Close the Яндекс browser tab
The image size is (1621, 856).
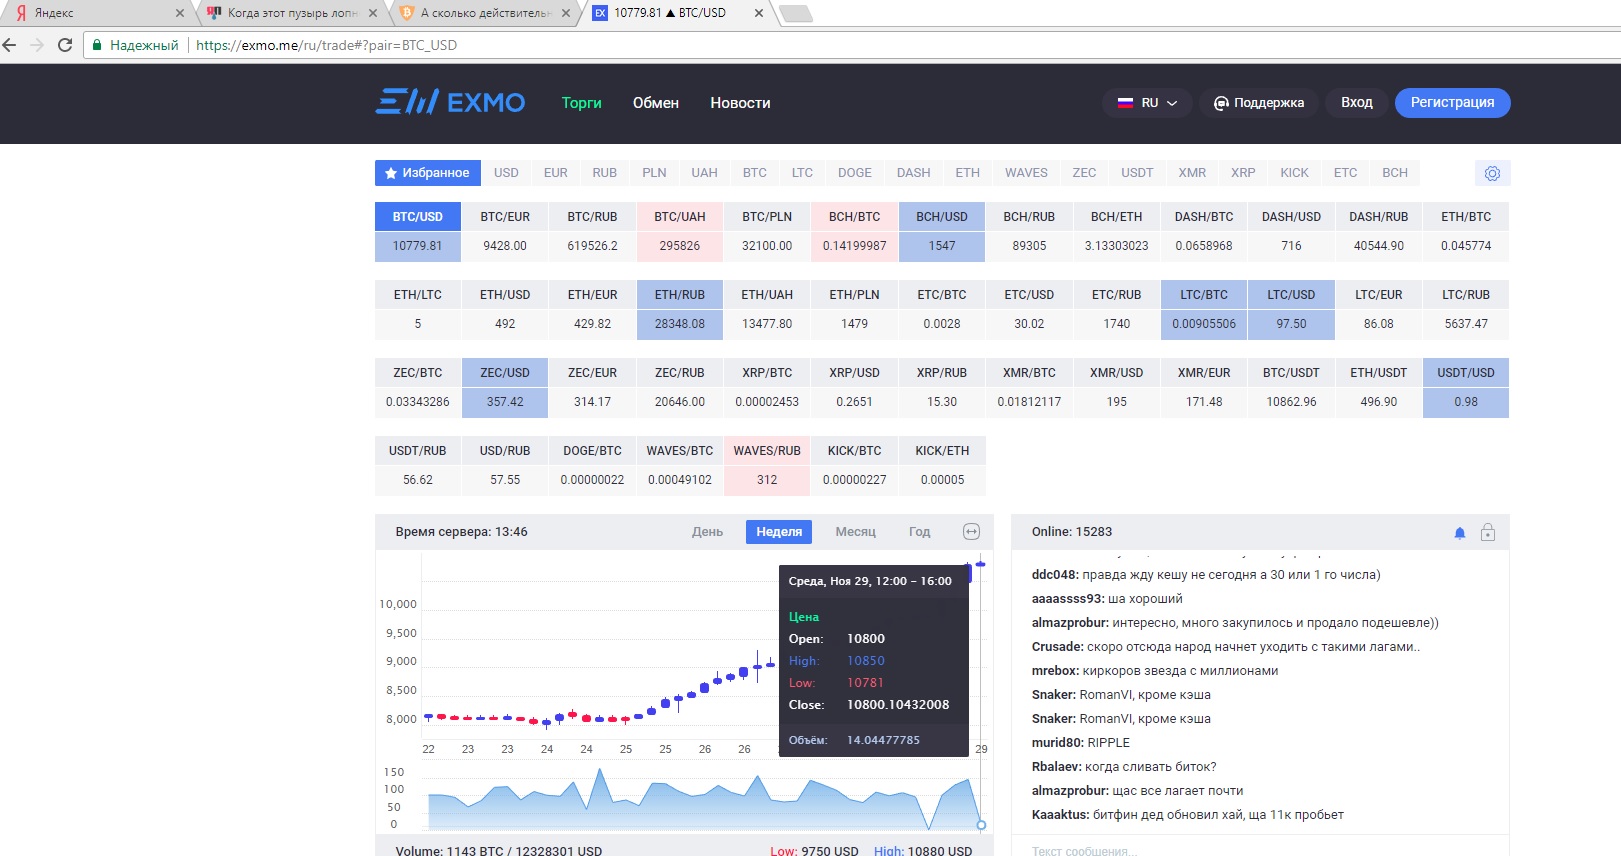[x=180, y=13]
